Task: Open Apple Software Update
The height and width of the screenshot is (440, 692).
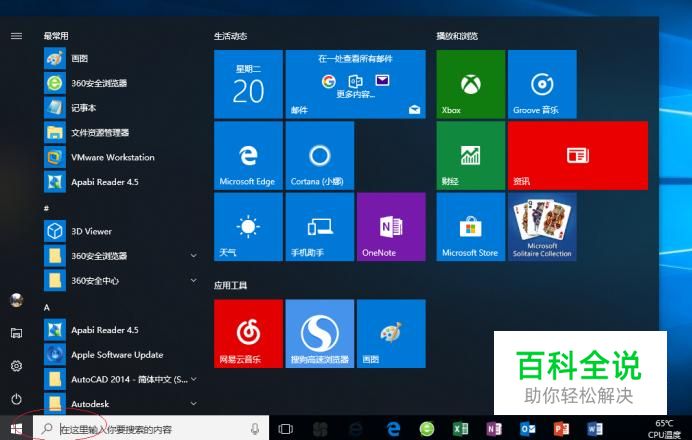Action: [x=121, y=355]
